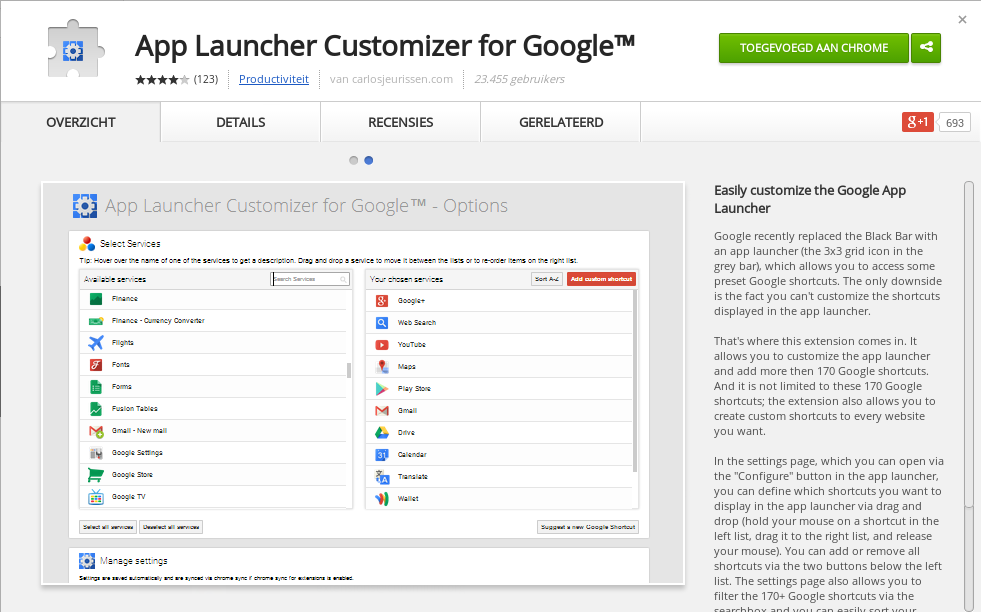The height and width of the screenshot is (612, 981).
Task: Click the available services list scrollbar
Action: tap(349, 369)
